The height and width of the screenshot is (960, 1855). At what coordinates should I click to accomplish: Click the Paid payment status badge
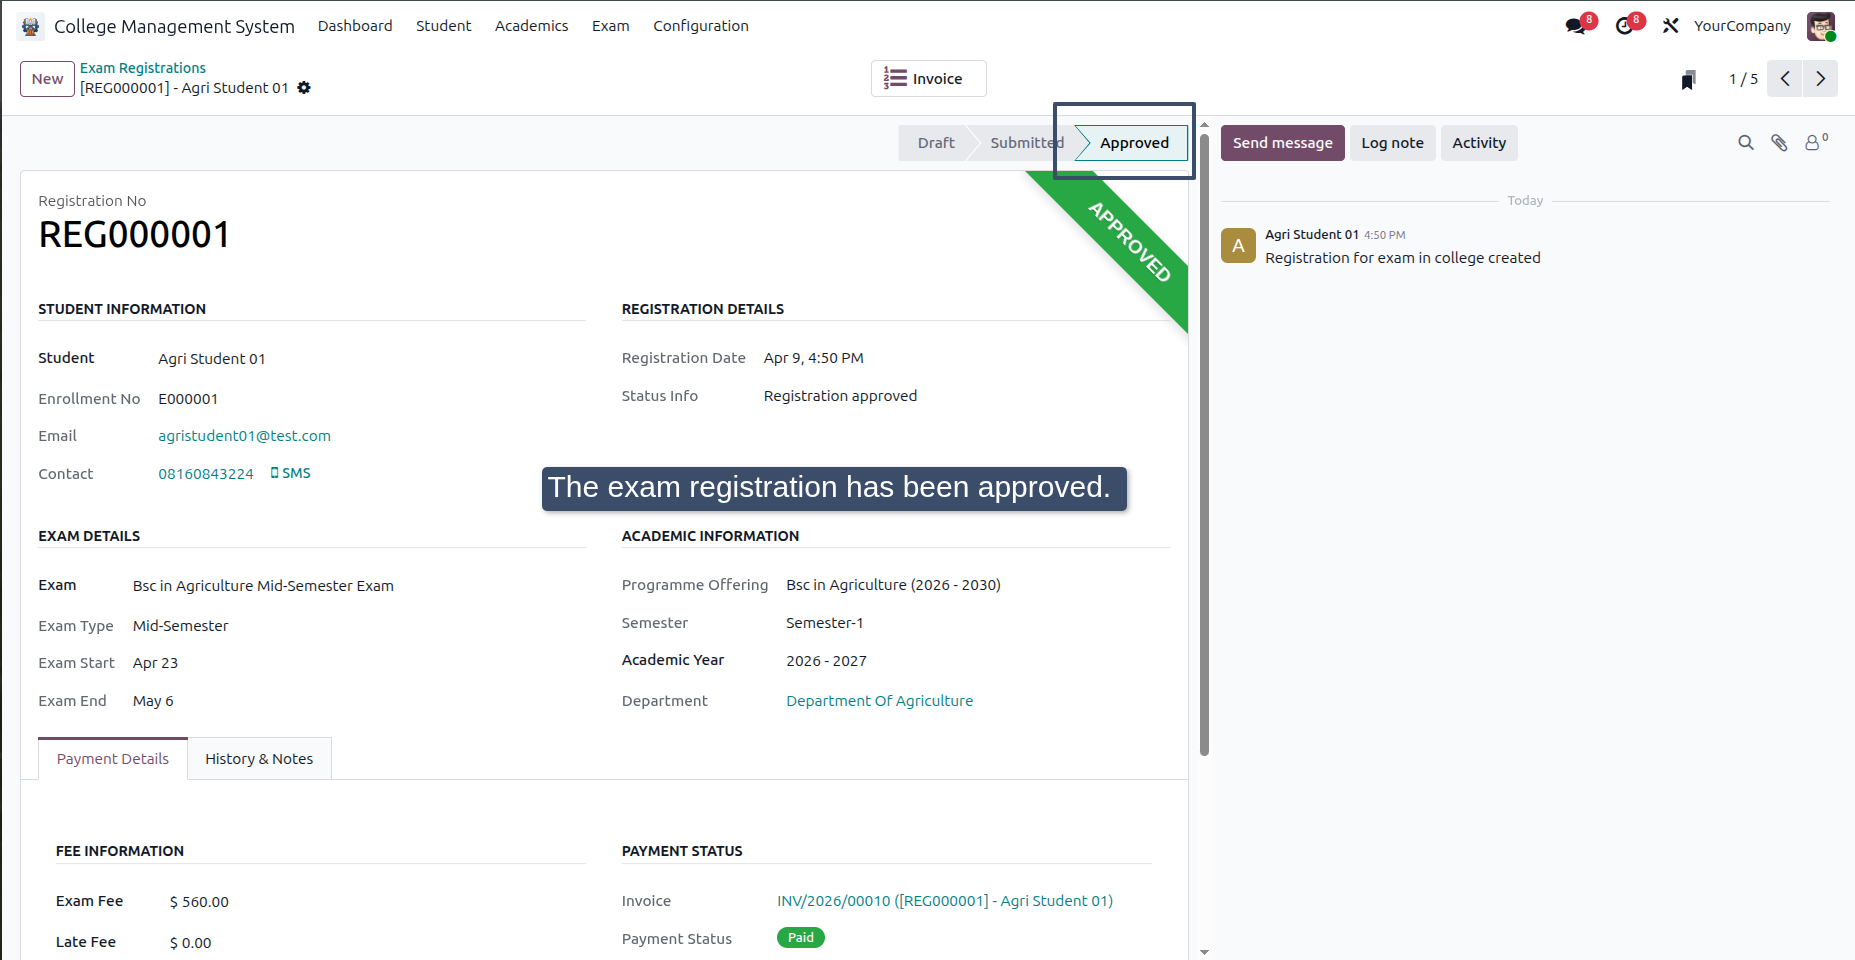800,938
